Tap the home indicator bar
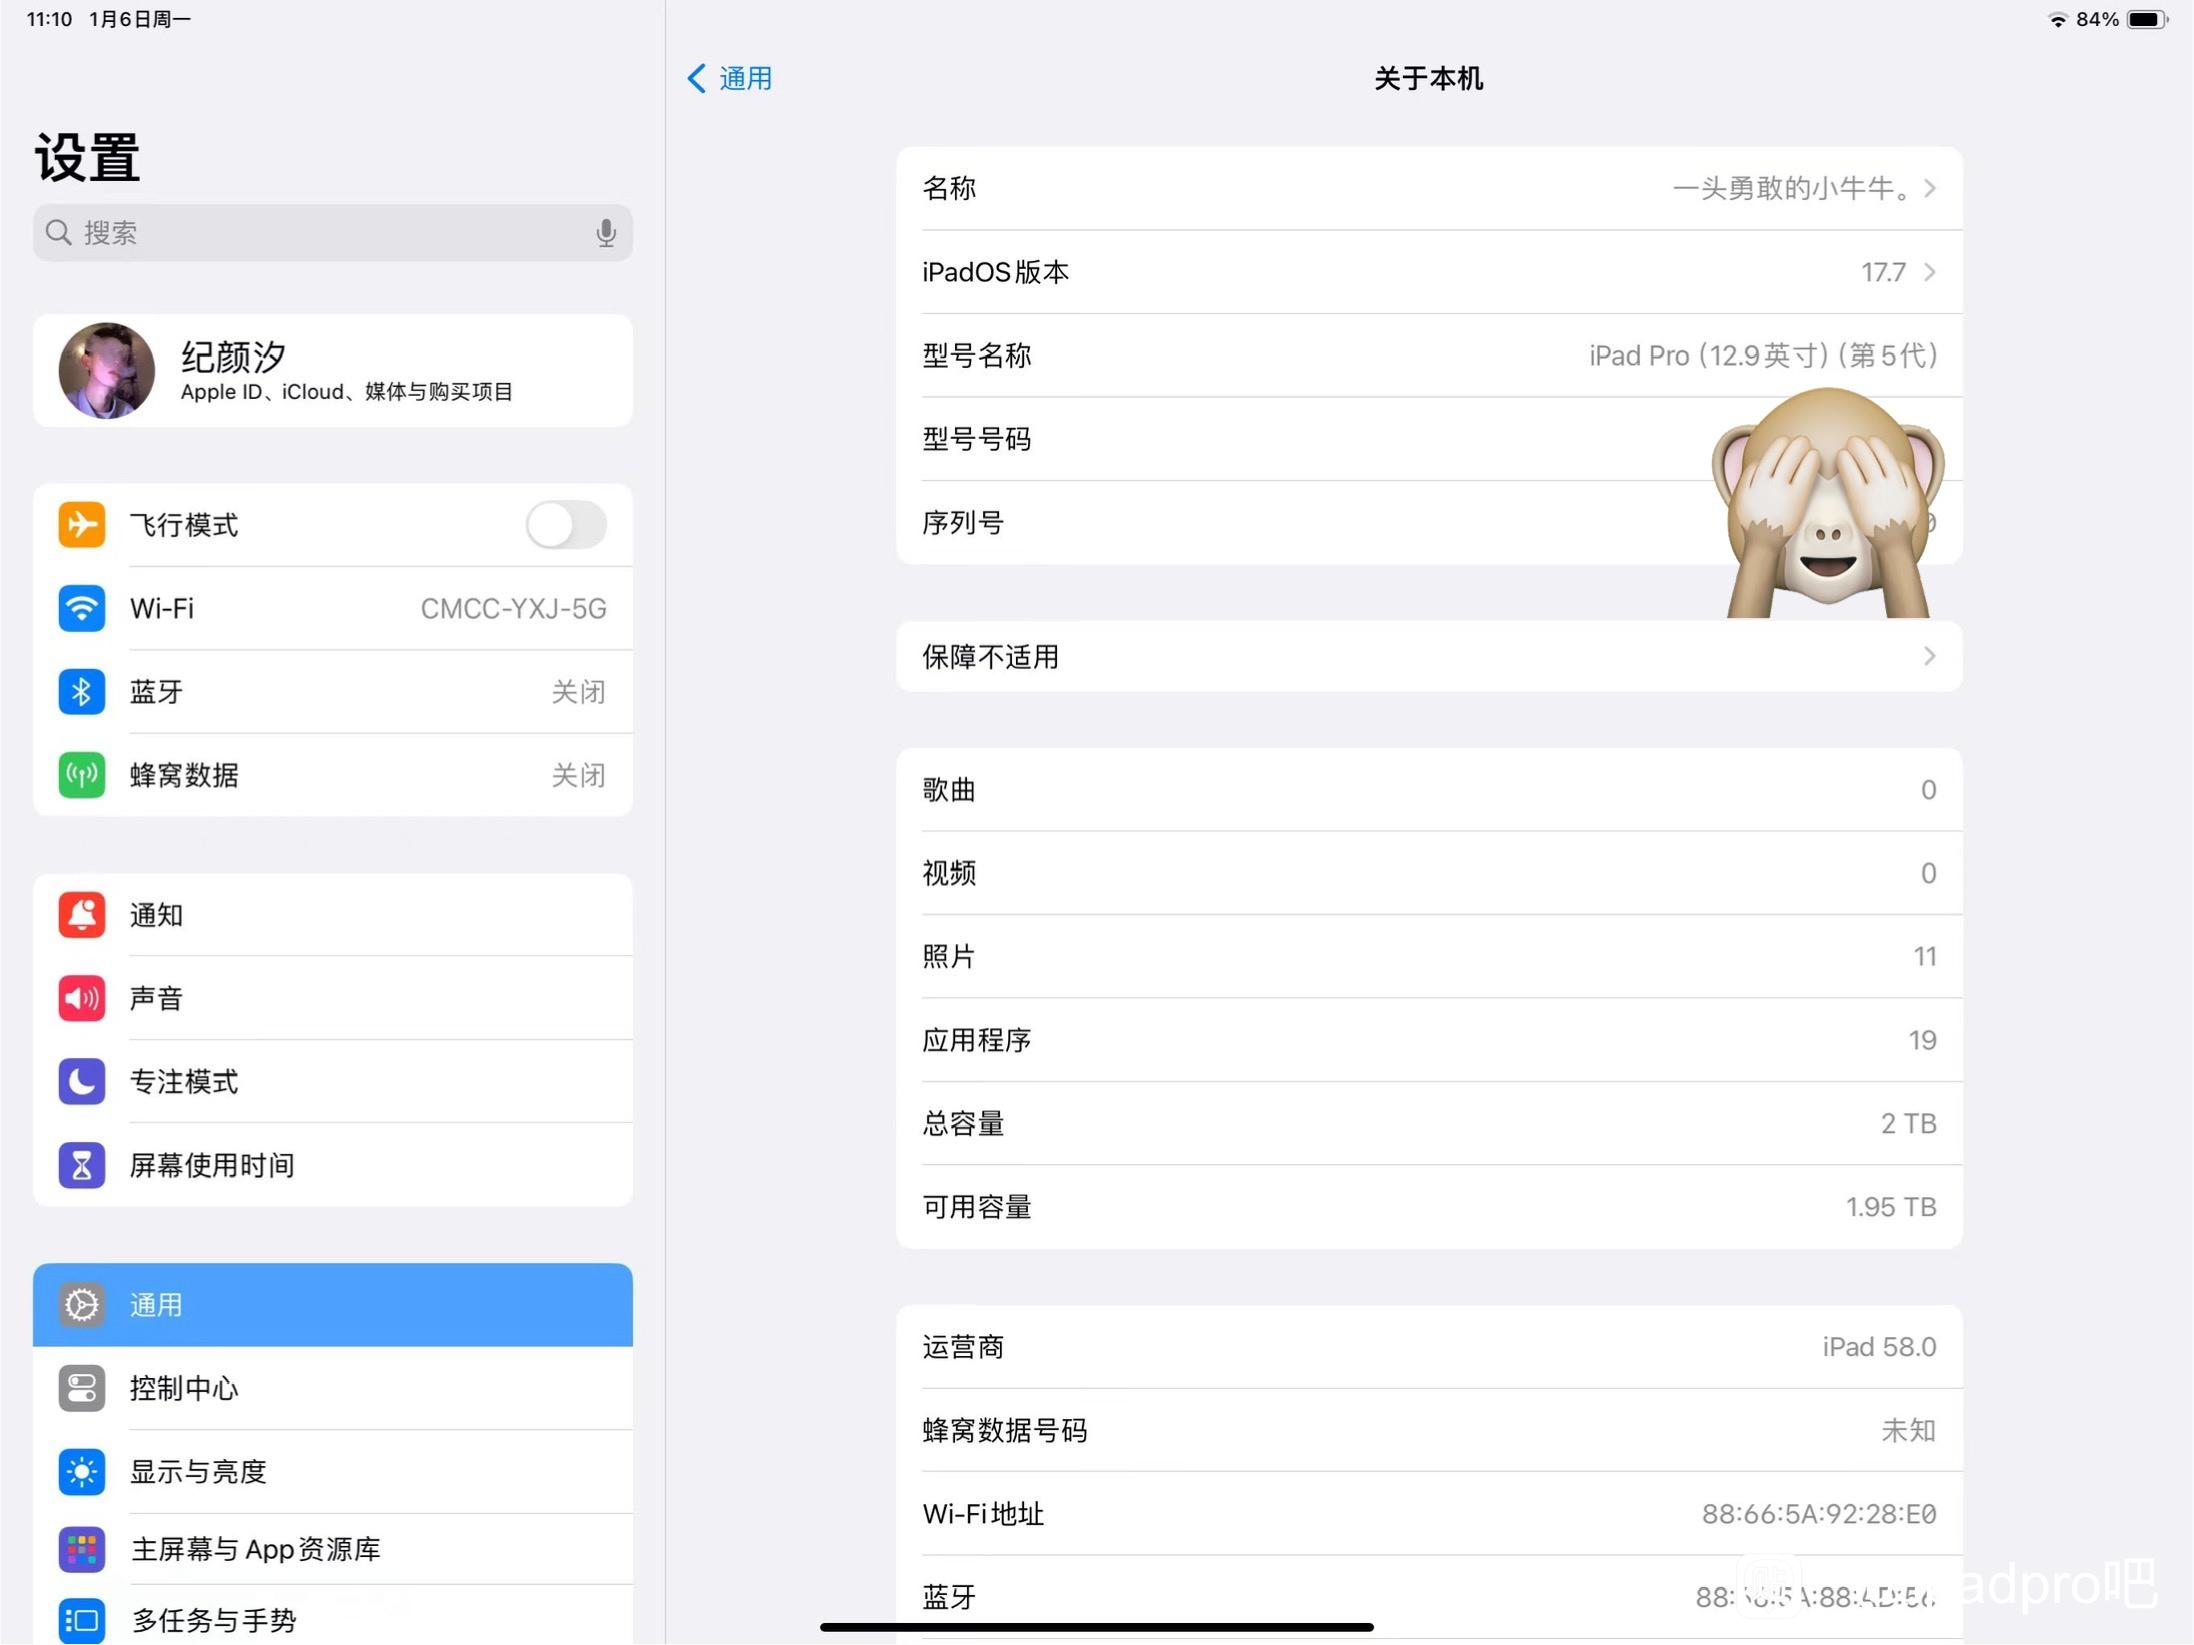 click(1097, 1627)
